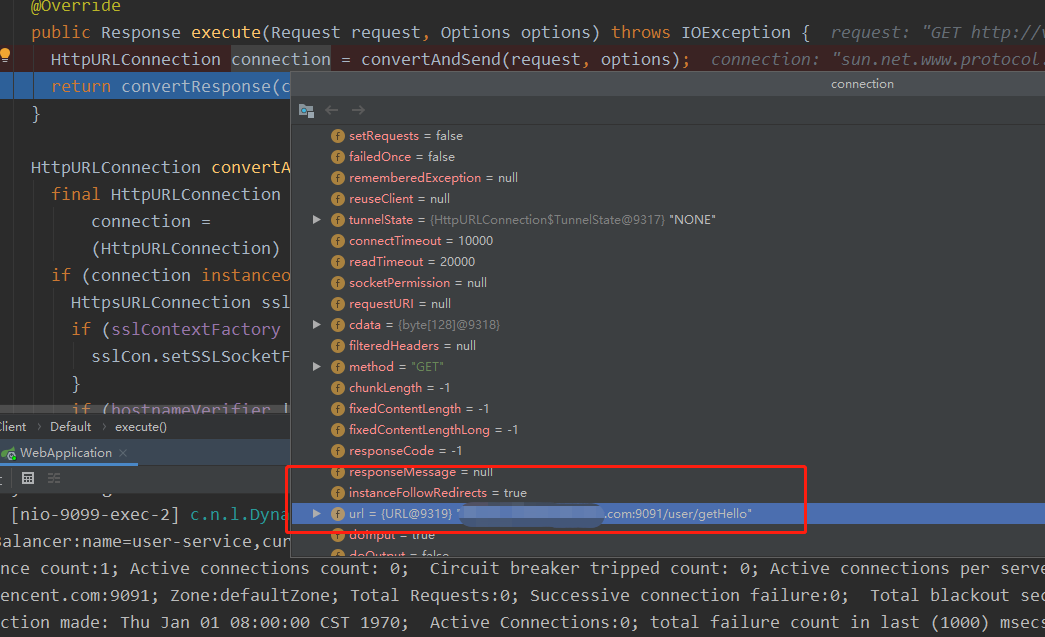Select the responseCode = -1 row
Image resolution: width=1045 pixels, height=637 pixels.
[667, 451]
